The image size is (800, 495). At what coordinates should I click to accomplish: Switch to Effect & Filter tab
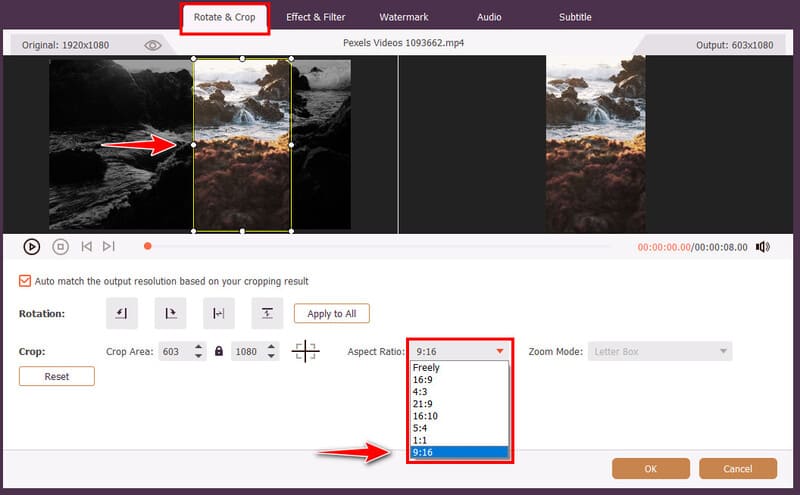[x=315, y=17]
